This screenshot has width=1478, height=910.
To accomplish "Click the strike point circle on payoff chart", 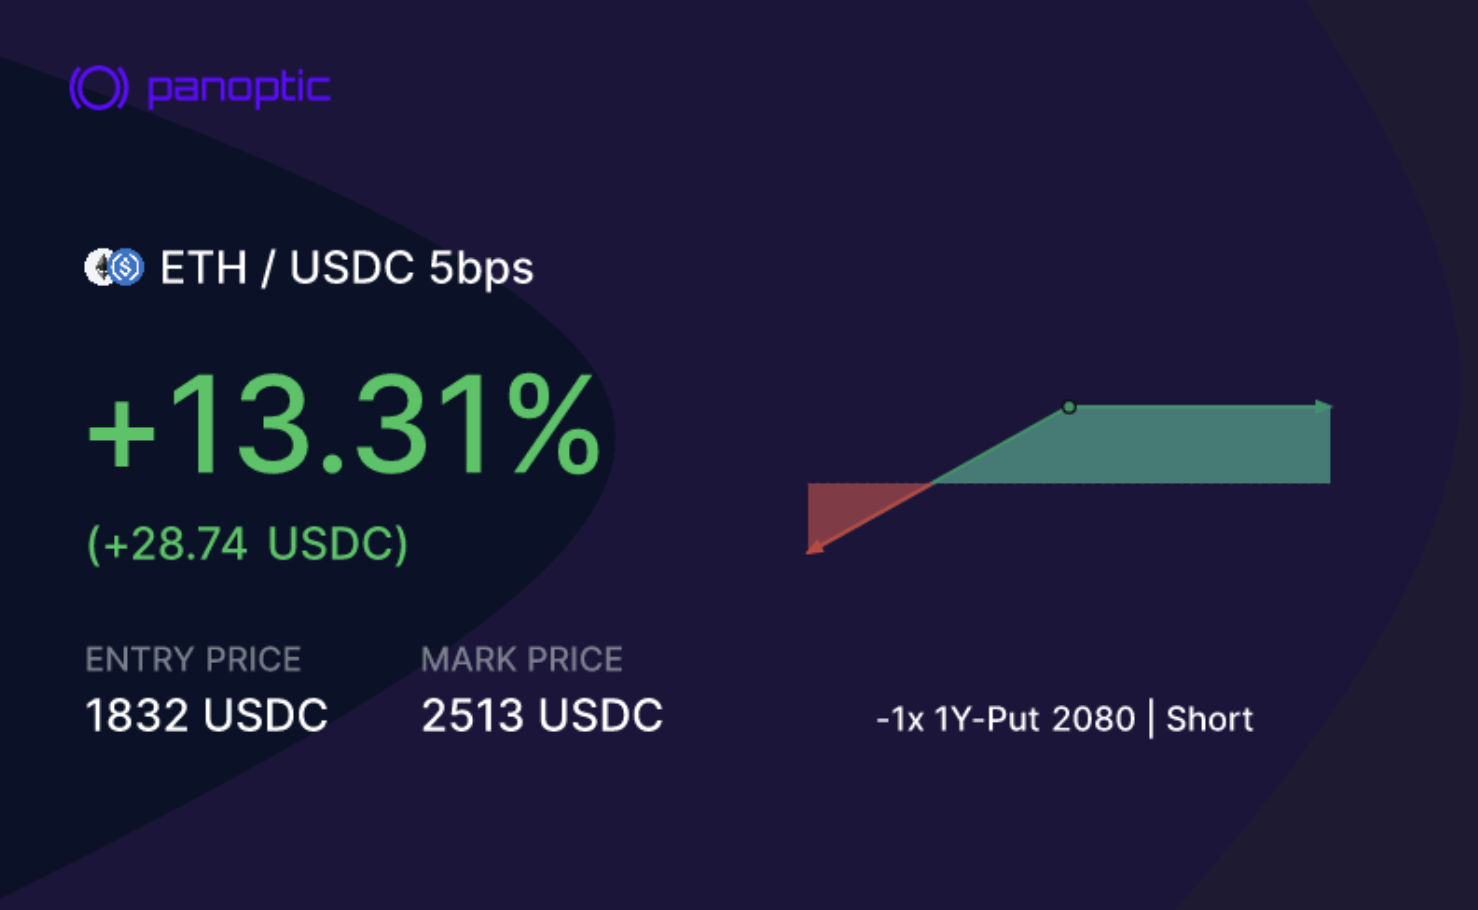I will pos(1069,407).
